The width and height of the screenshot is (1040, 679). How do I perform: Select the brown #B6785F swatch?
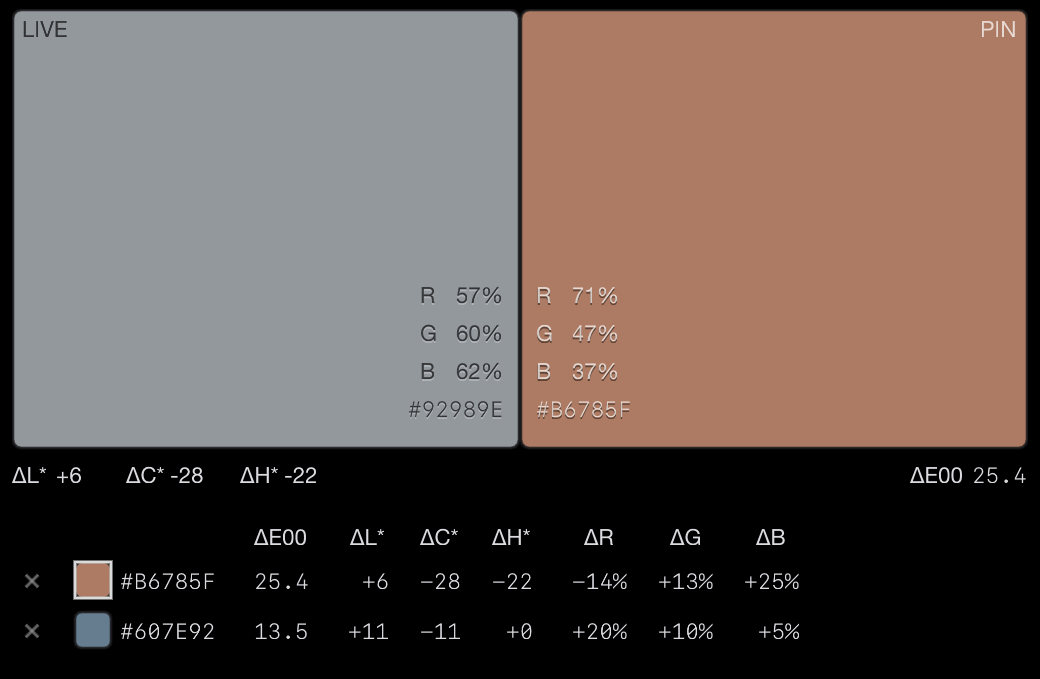click(93, 580)
